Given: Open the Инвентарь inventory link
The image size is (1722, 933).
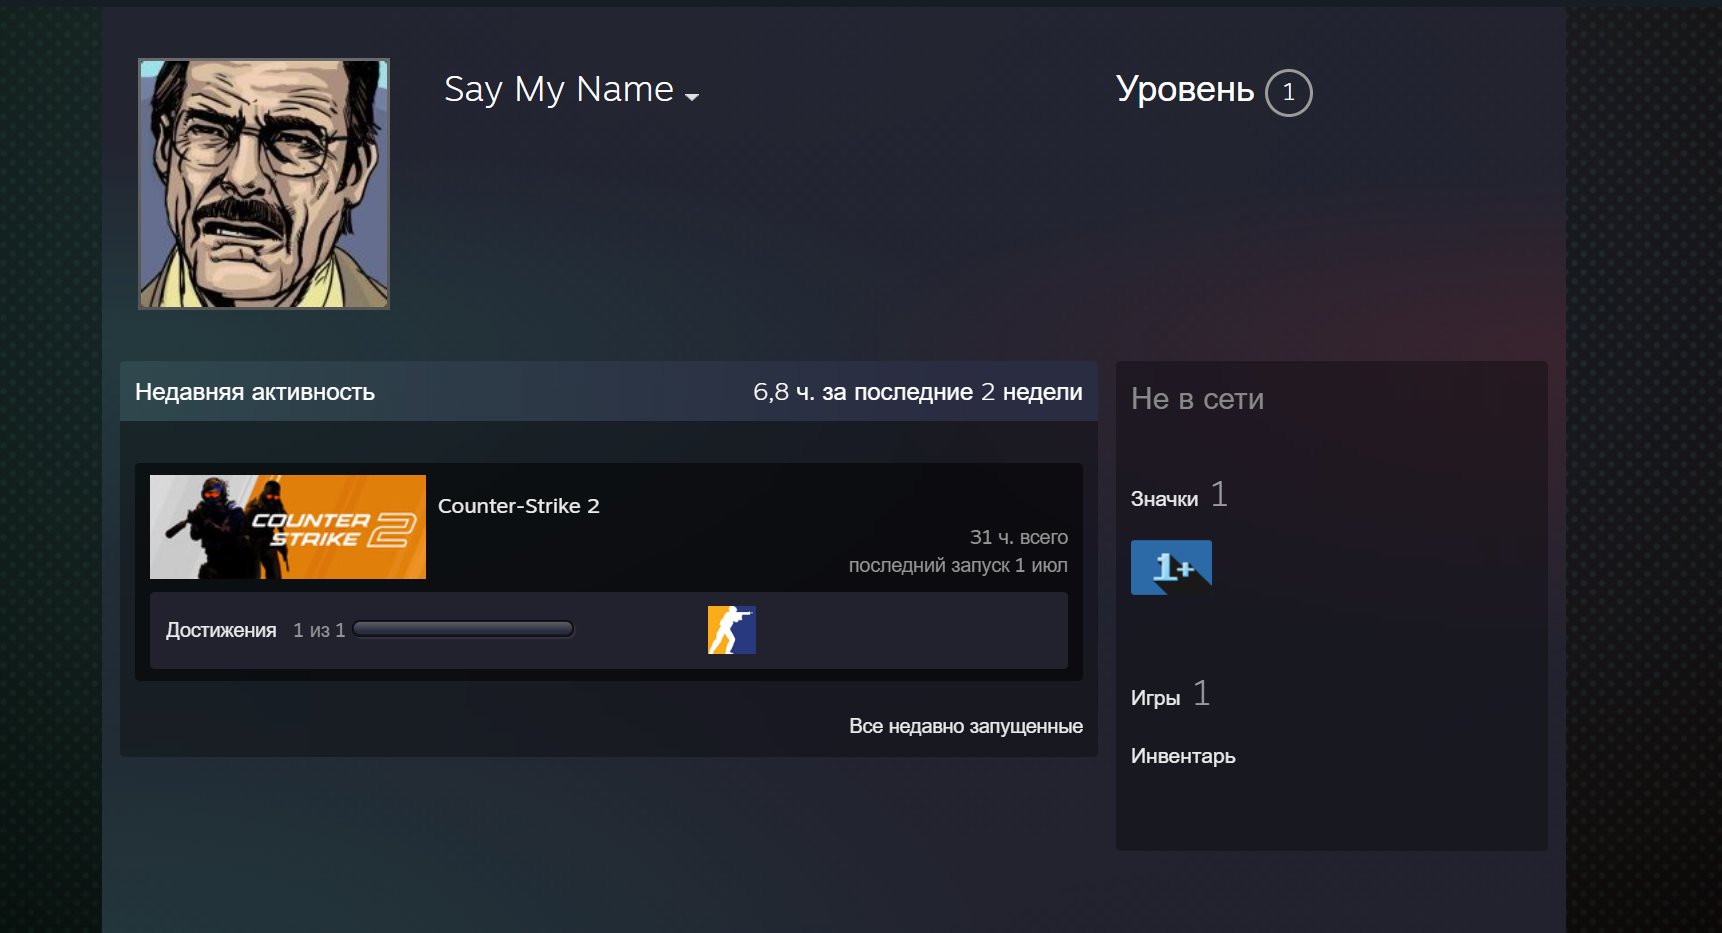Looking at the screenshot, I should point(1183,756).
